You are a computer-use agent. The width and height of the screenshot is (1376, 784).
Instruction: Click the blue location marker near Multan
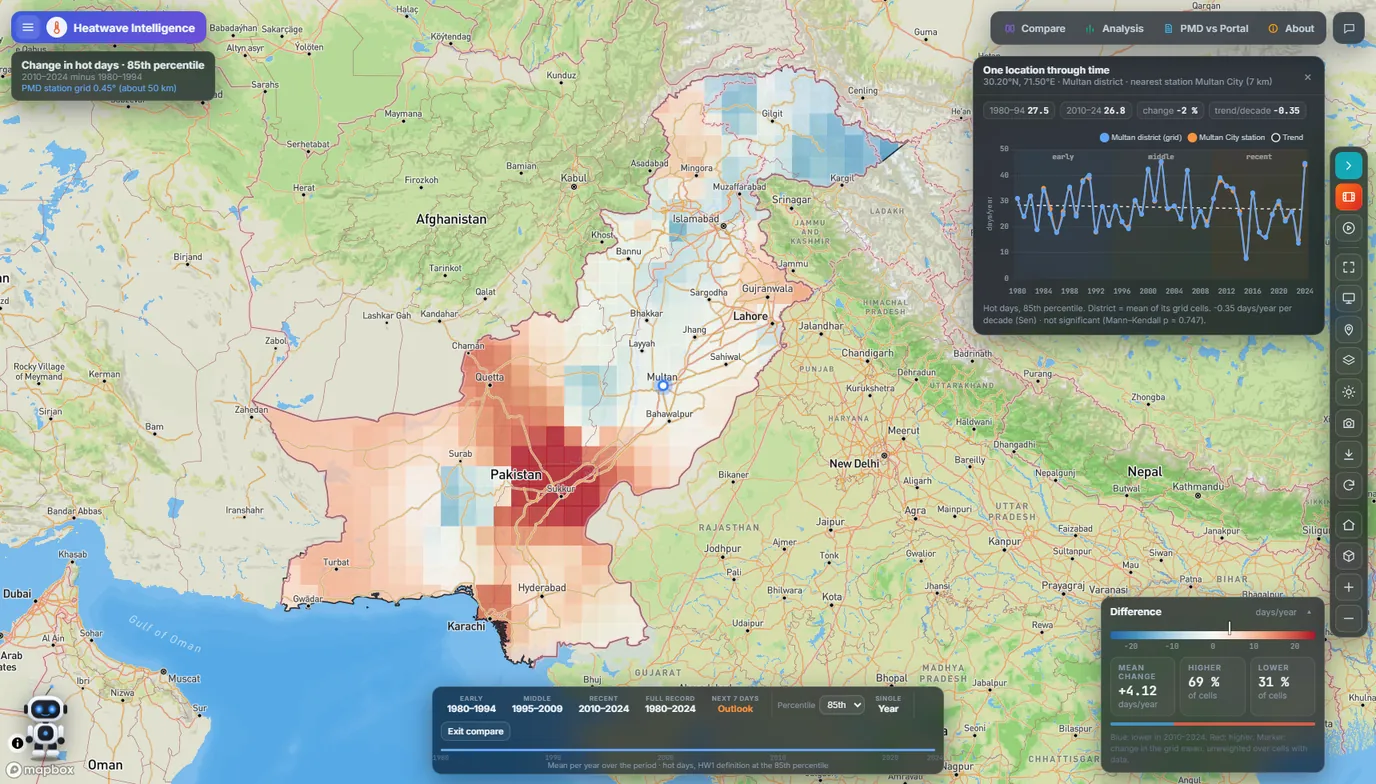tap(662, 385)
